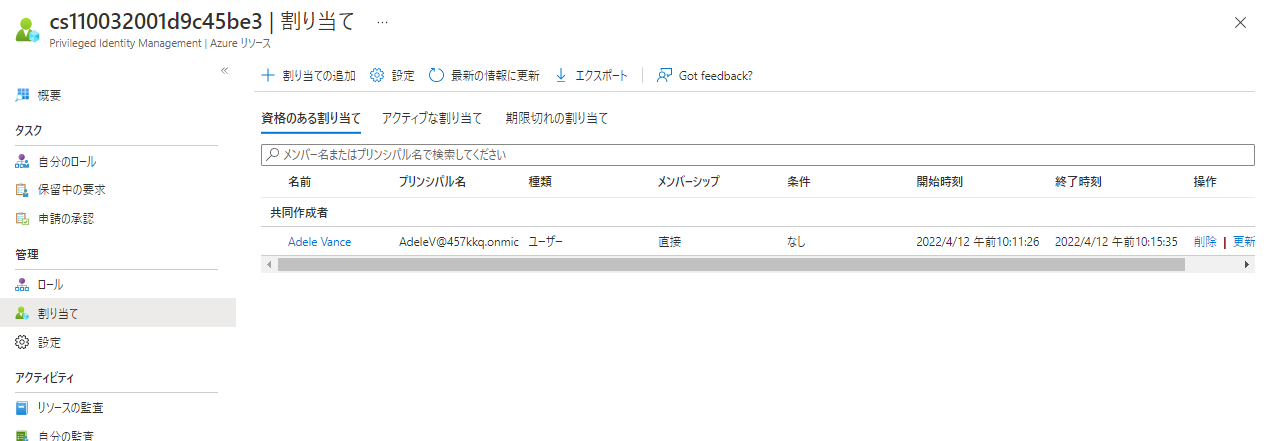1264x441 pixels.
Task: Click the 開始時刻 column header
Action: pyautogui.click(x=939, y=182)
